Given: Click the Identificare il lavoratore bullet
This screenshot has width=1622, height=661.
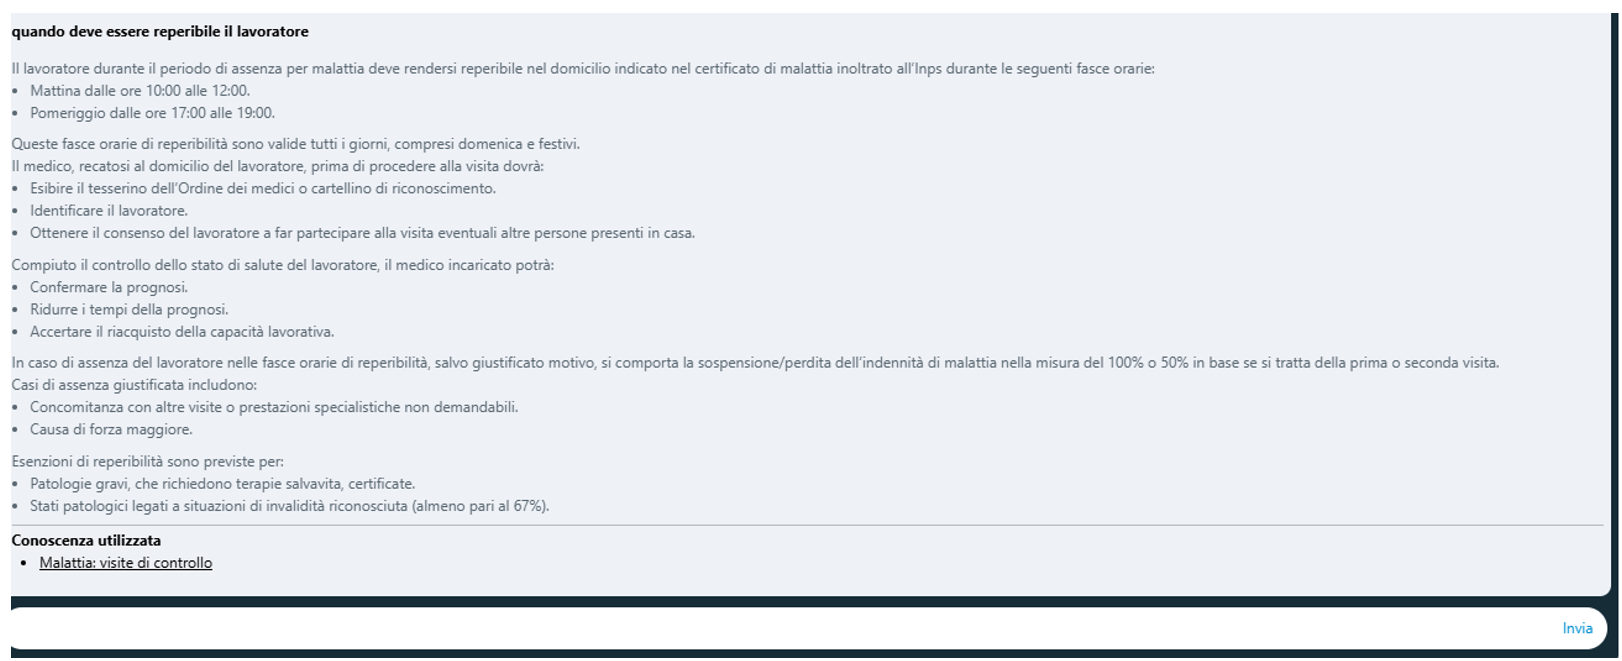Looking at the screenshot, I should point(108,211).
